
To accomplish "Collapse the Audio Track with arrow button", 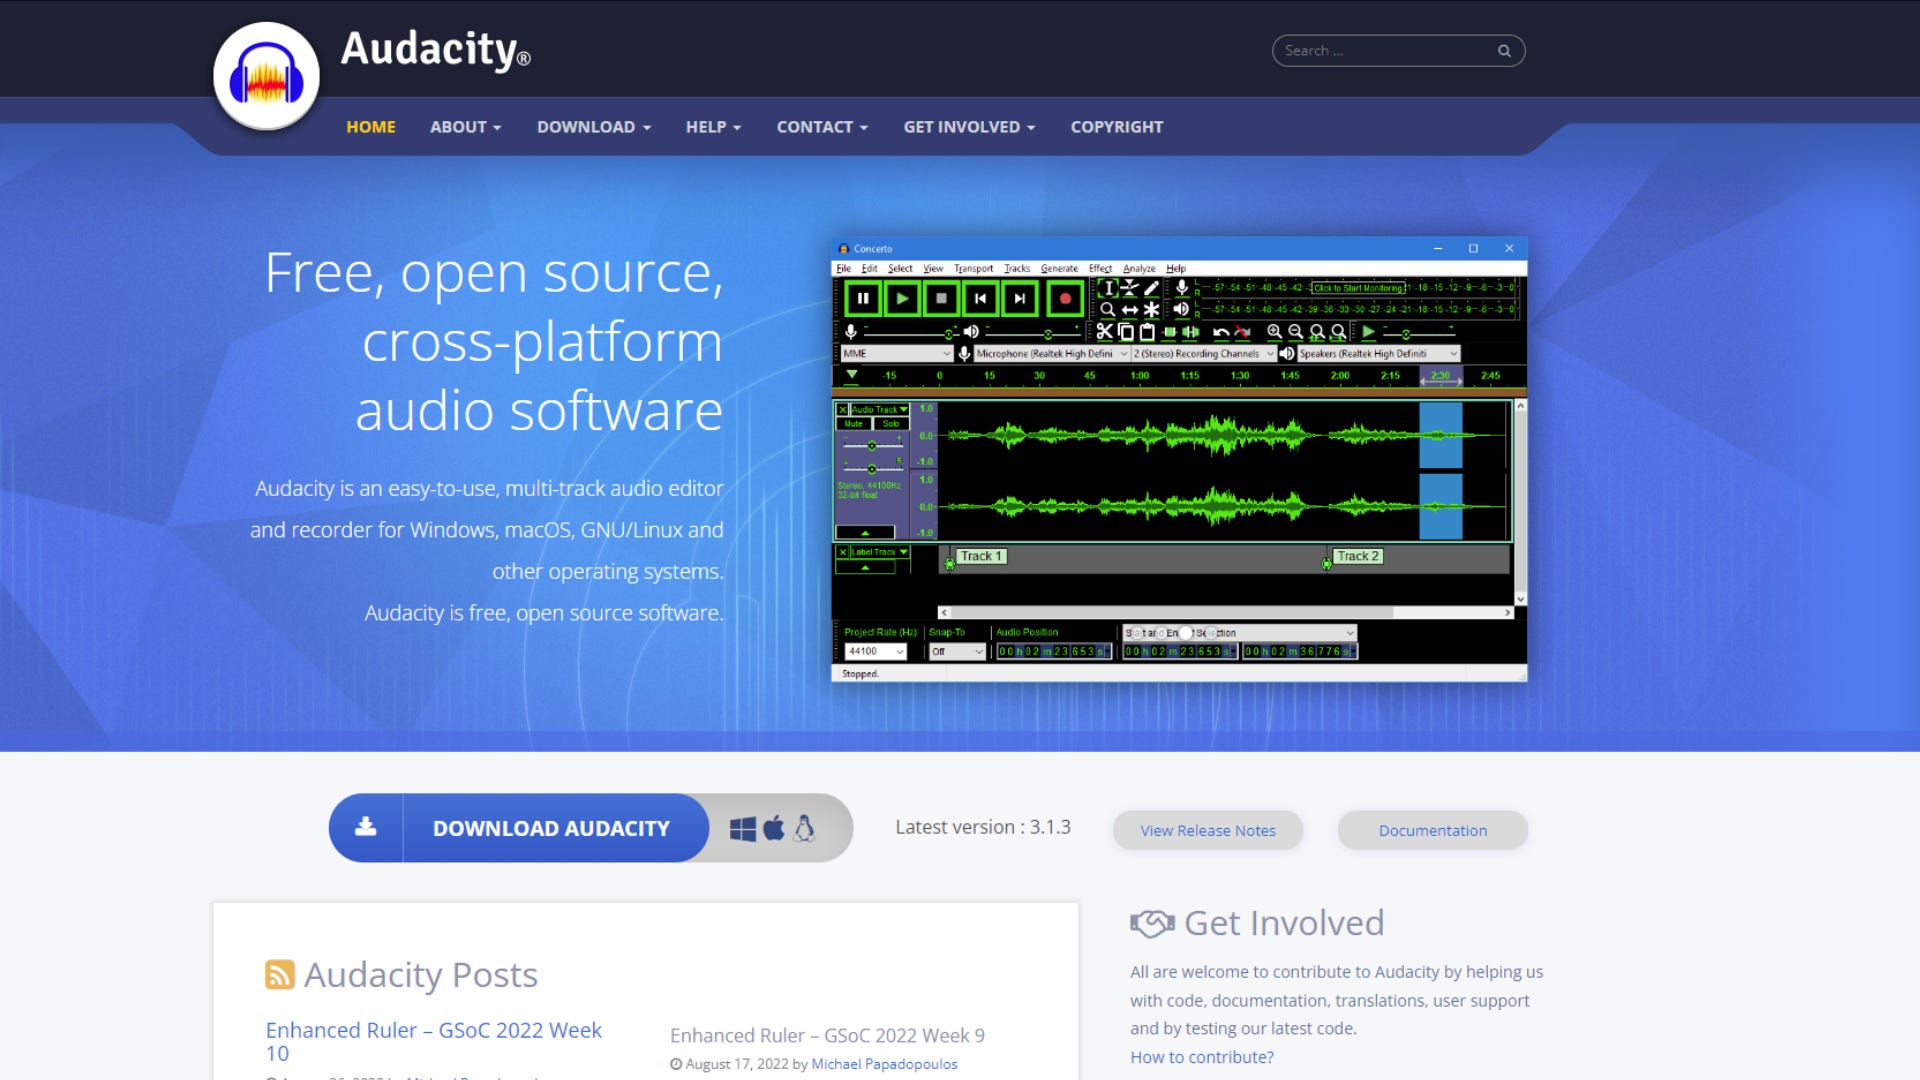I will (865, 533).
